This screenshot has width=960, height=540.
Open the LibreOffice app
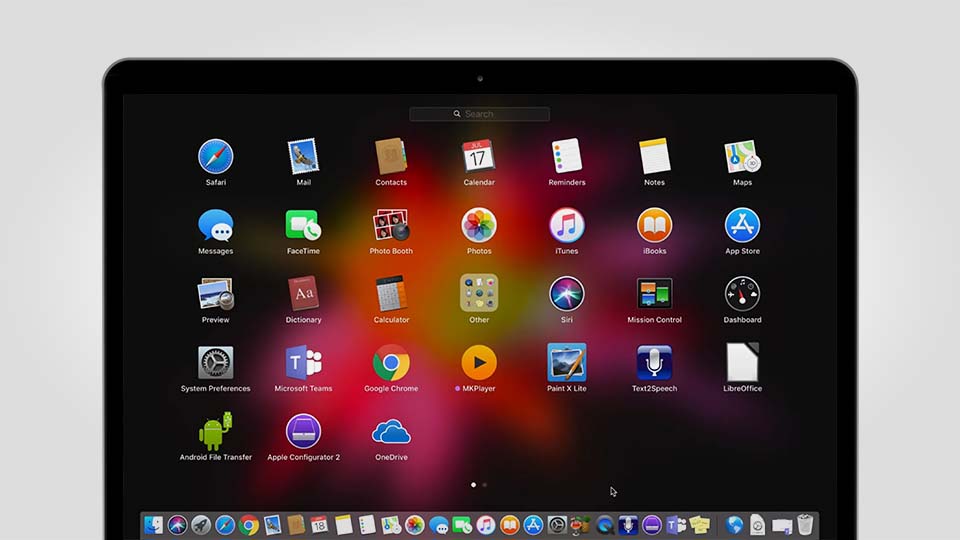click(x=742, y=362)
